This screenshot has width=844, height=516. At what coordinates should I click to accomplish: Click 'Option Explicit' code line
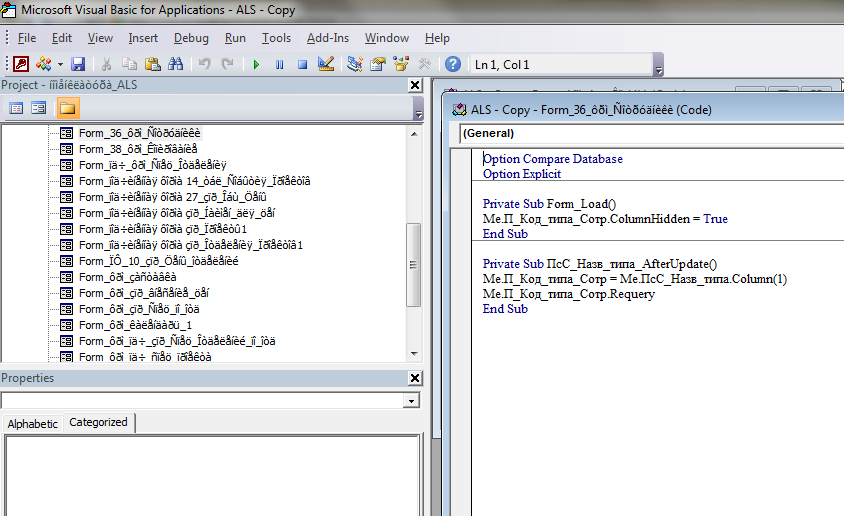(x=522, y=174)
